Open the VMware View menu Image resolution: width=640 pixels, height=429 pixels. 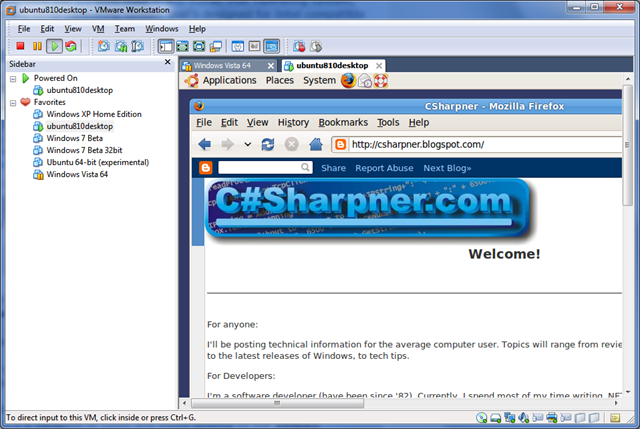[x=73, y=29]
